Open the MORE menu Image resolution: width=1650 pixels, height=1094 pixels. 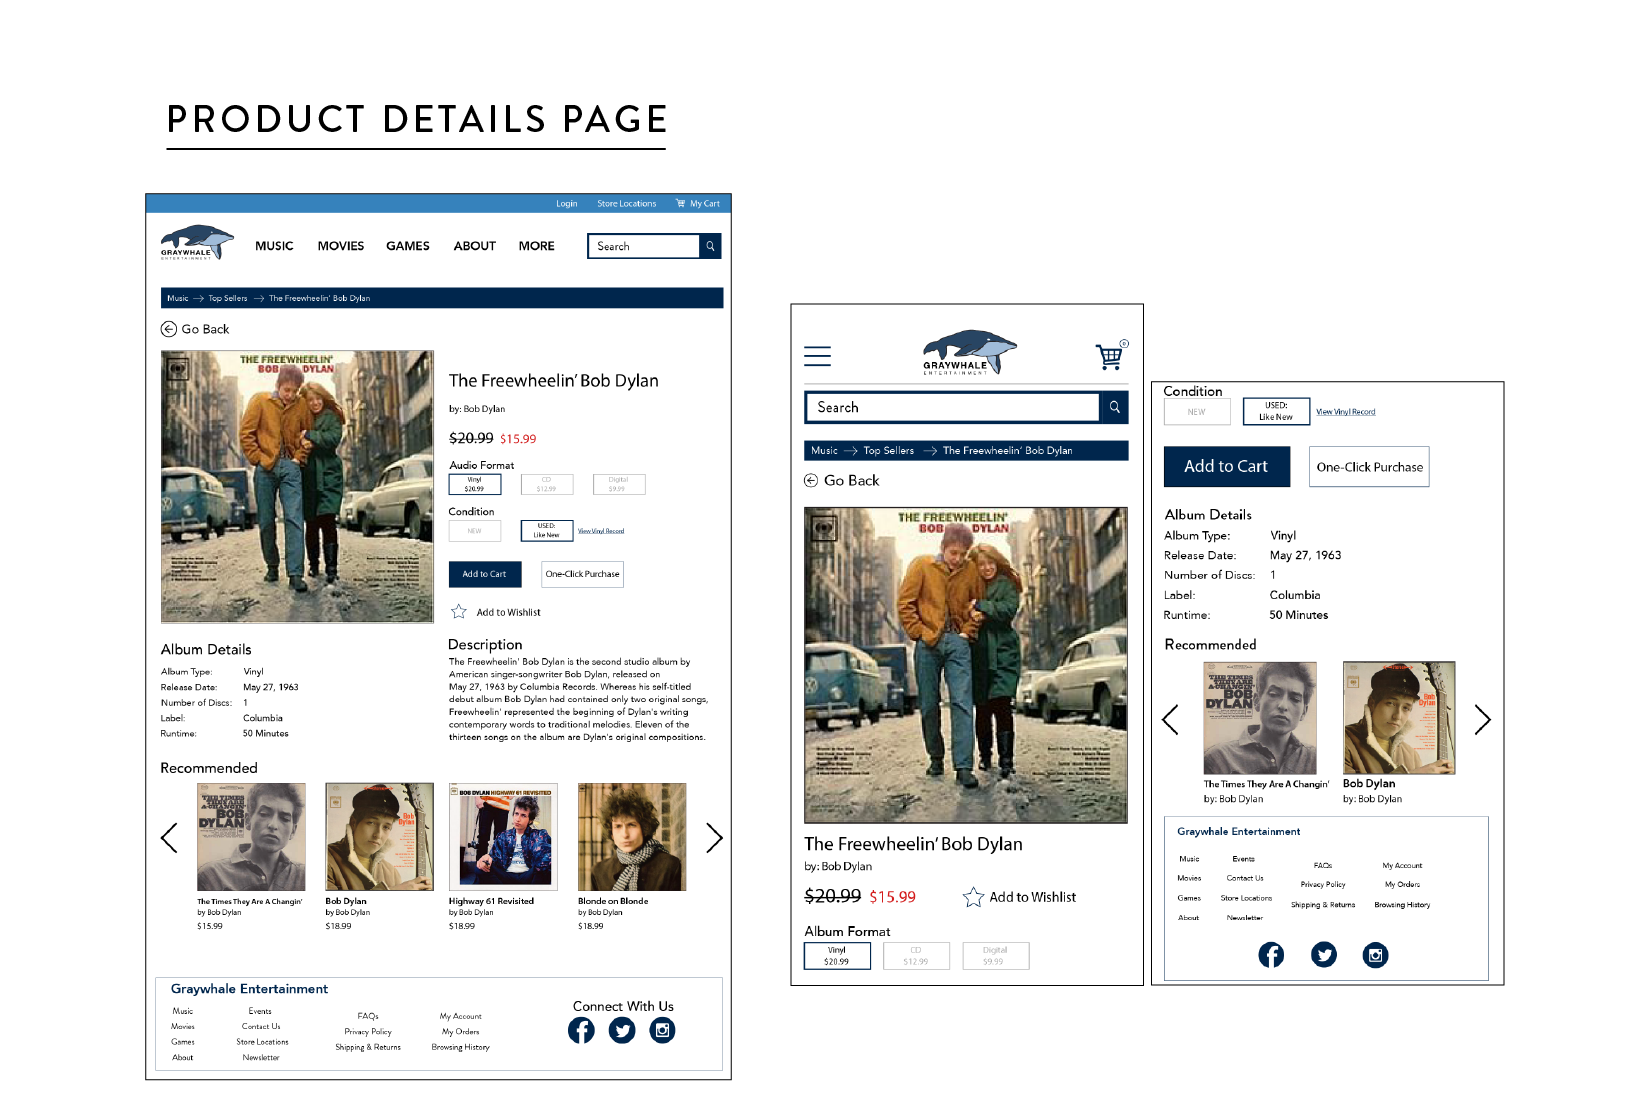537,246
